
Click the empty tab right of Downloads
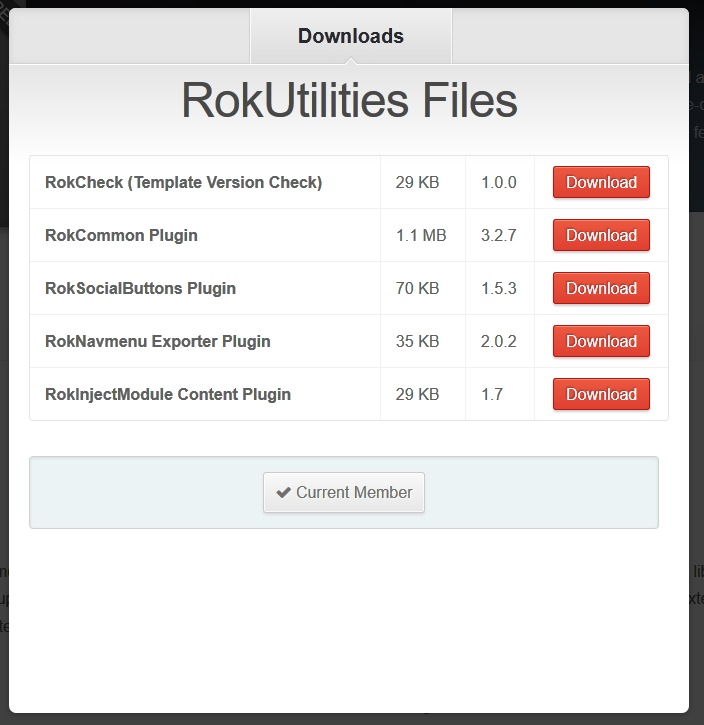click(x=570, y=36)
